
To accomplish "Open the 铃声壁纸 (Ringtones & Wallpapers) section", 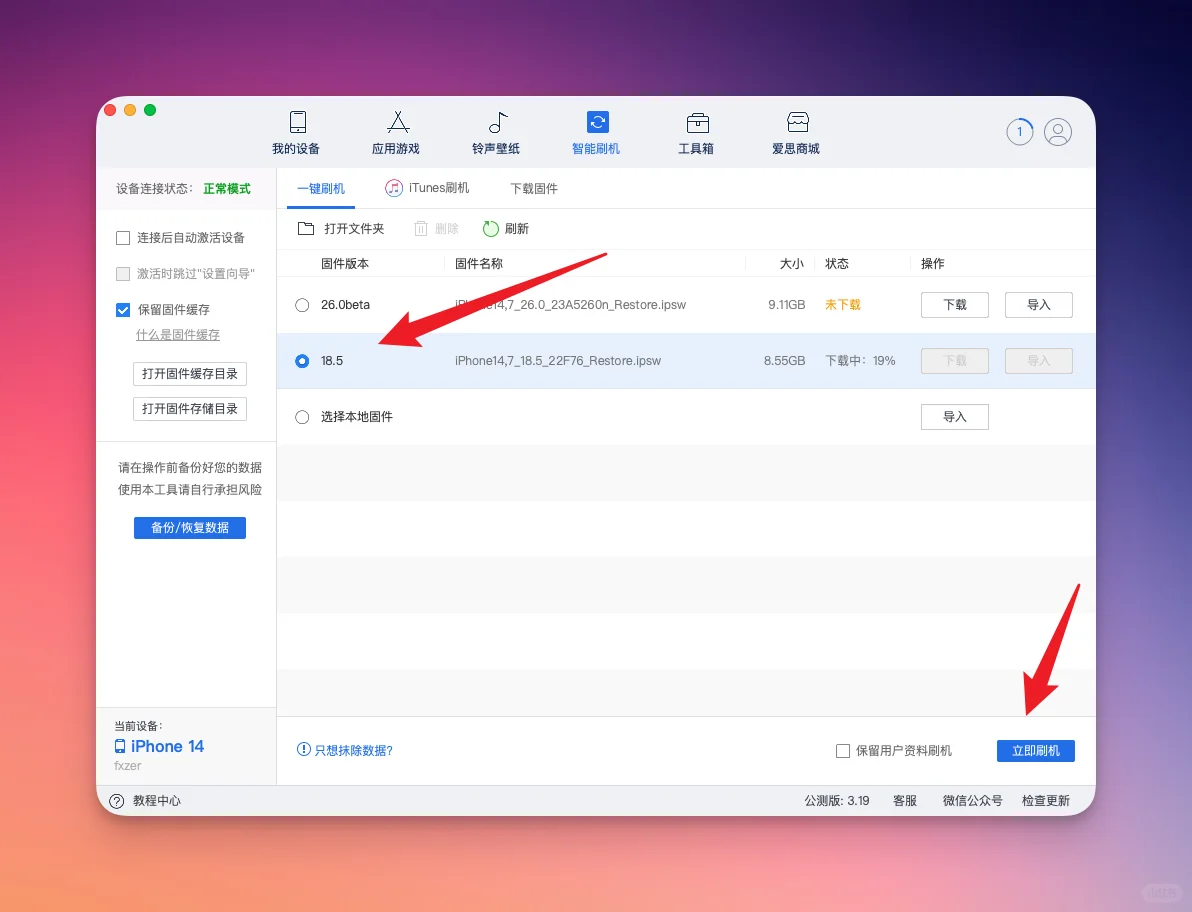I will pyautogui.click(x=496, y=131).
